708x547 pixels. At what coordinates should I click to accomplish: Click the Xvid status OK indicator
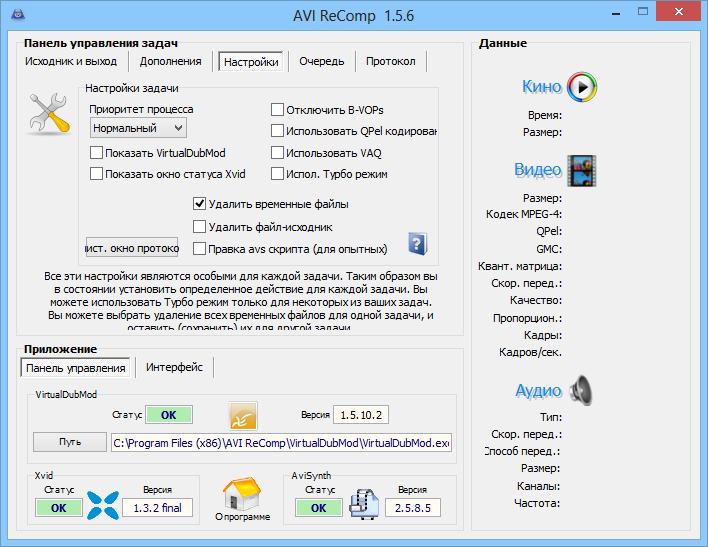[x=59, y=508]
